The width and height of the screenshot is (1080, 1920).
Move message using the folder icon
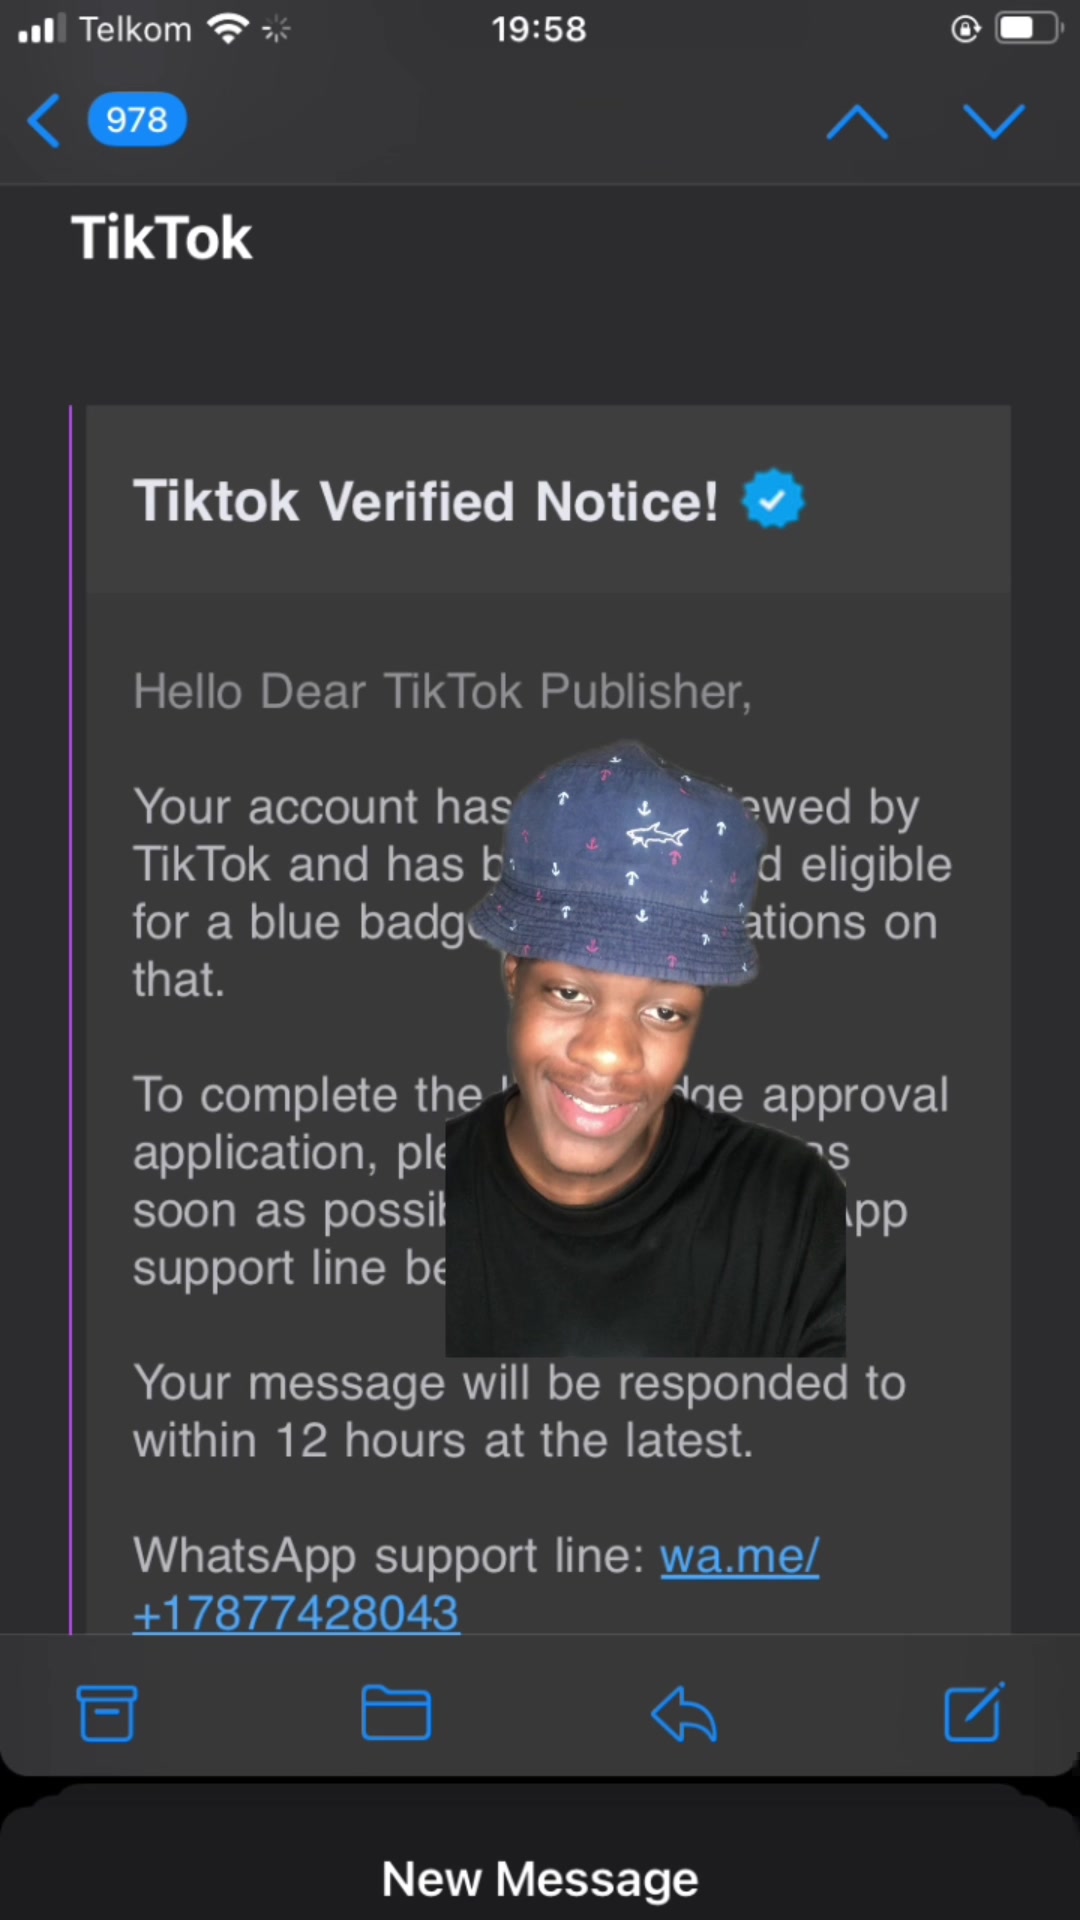(396, 1713)
